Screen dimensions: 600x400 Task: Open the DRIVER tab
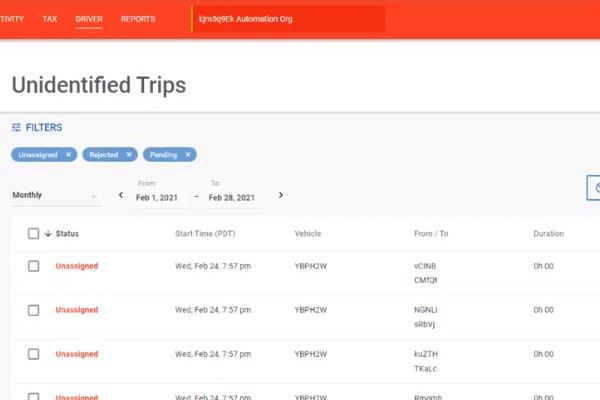click(89, 19)
